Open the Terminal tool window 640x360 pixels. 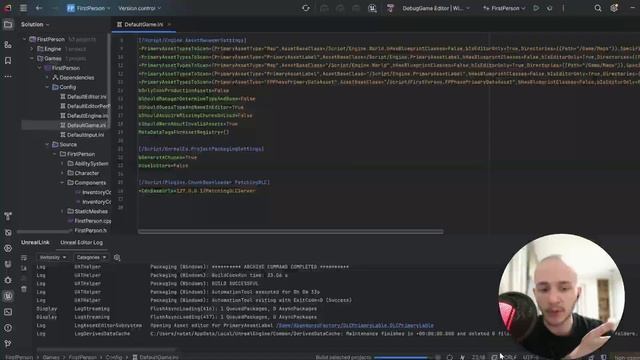click(8, 312)
